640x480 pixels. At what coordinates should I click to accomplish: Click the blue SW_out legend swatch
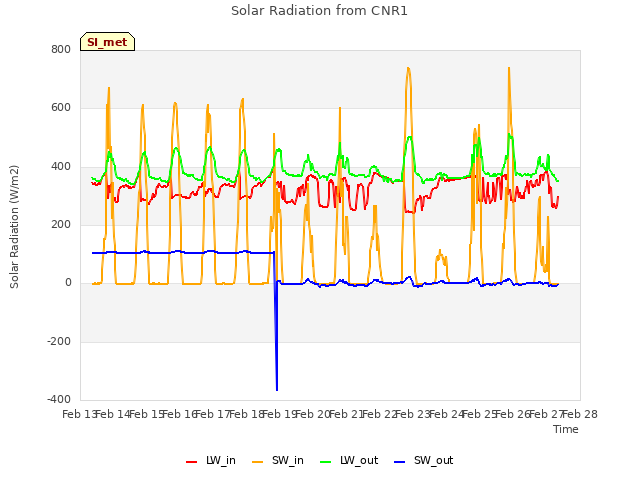[400, 461]
